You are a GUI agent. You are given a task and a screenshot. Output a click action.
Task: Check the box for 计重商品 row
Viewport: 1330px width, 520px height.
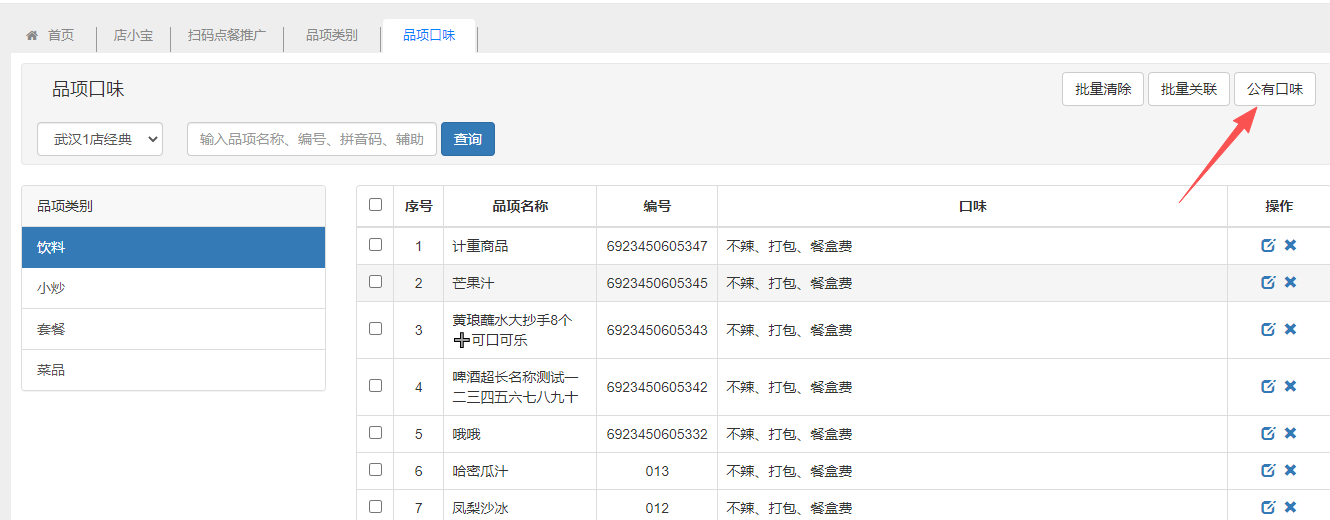(375, 245)
